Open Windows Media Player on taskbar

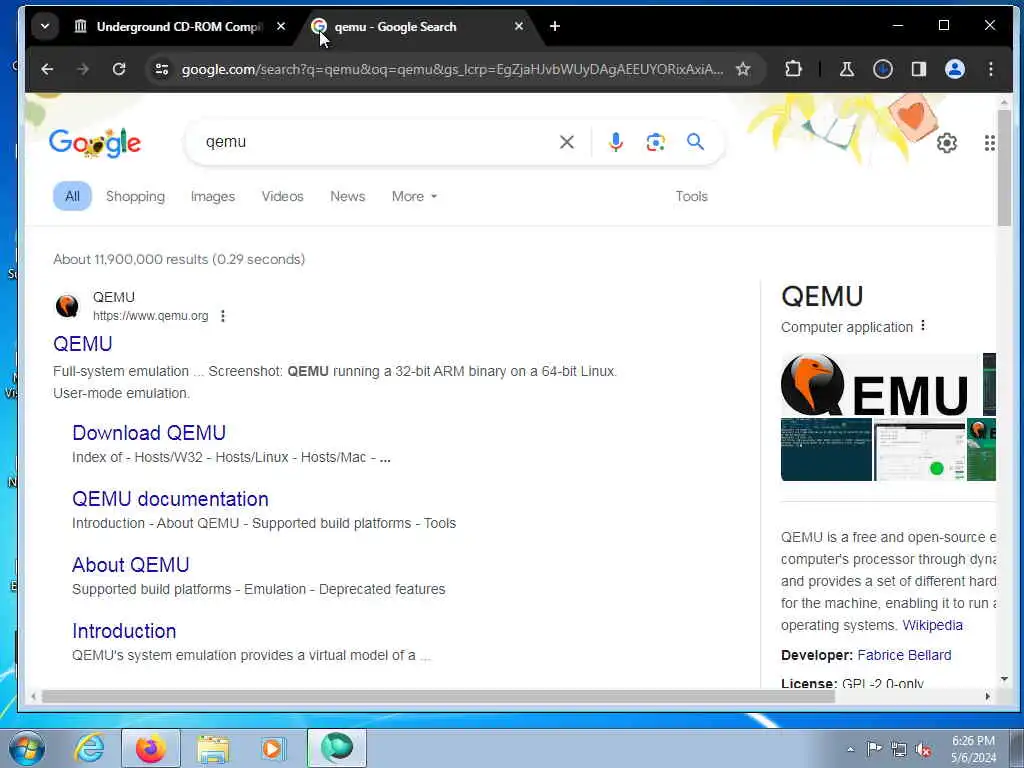[x=273, y=748]
